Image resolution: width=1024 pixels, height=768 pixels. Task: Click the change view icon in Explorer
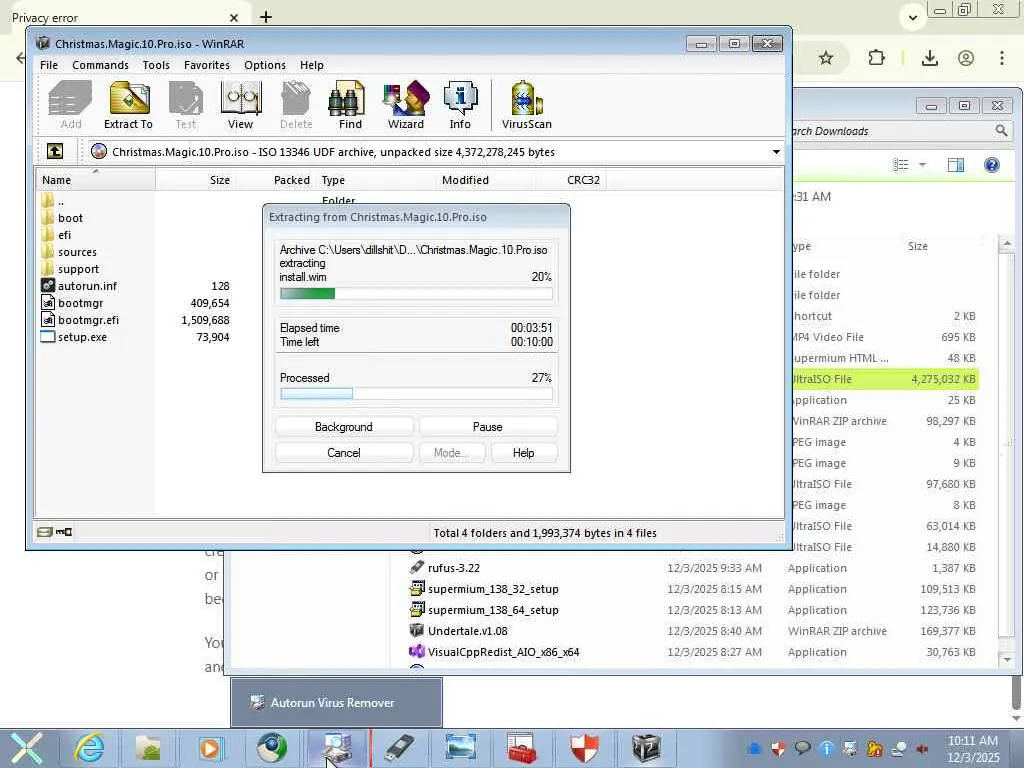pos(901,165)
